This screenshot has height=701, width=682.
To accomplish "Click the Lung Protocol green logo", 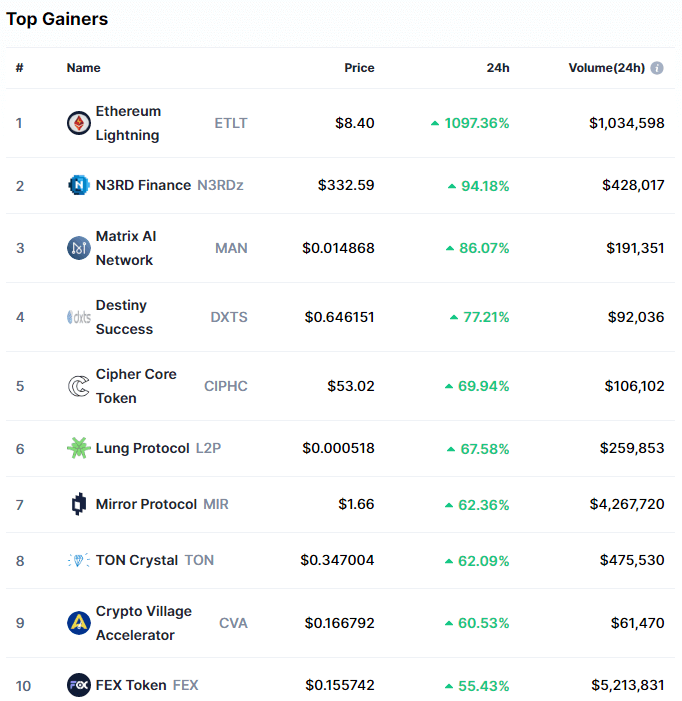I will pyautogui.click(x=79, y=448).
